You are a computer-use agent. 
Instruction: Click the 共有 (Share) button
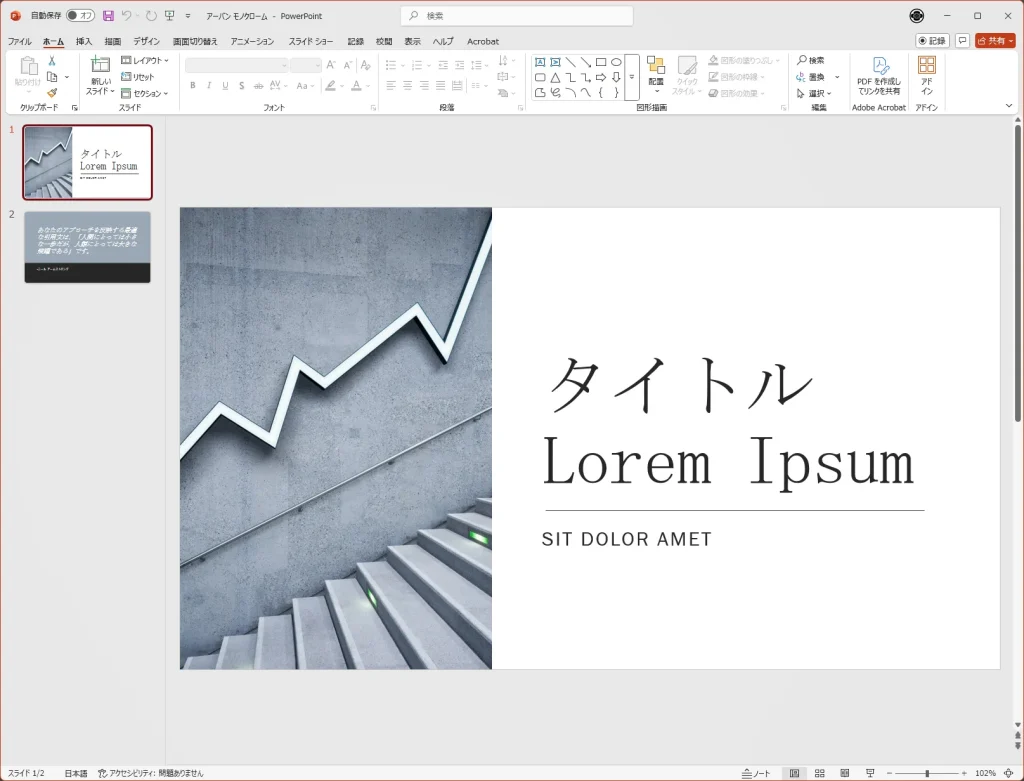pyautogui.click(x=995, y=41)
